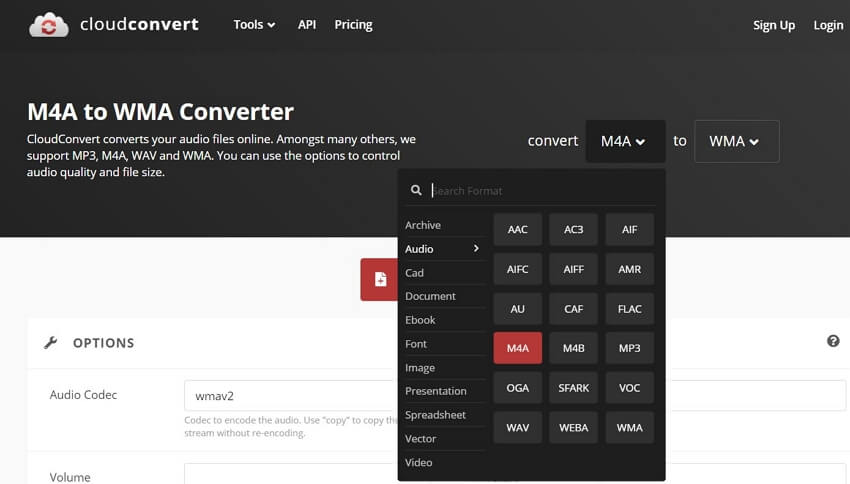Image resolution: width=850 pixels, height=484 pixels.
Task: Choose the OGA format button
Action: click(518, 388)
